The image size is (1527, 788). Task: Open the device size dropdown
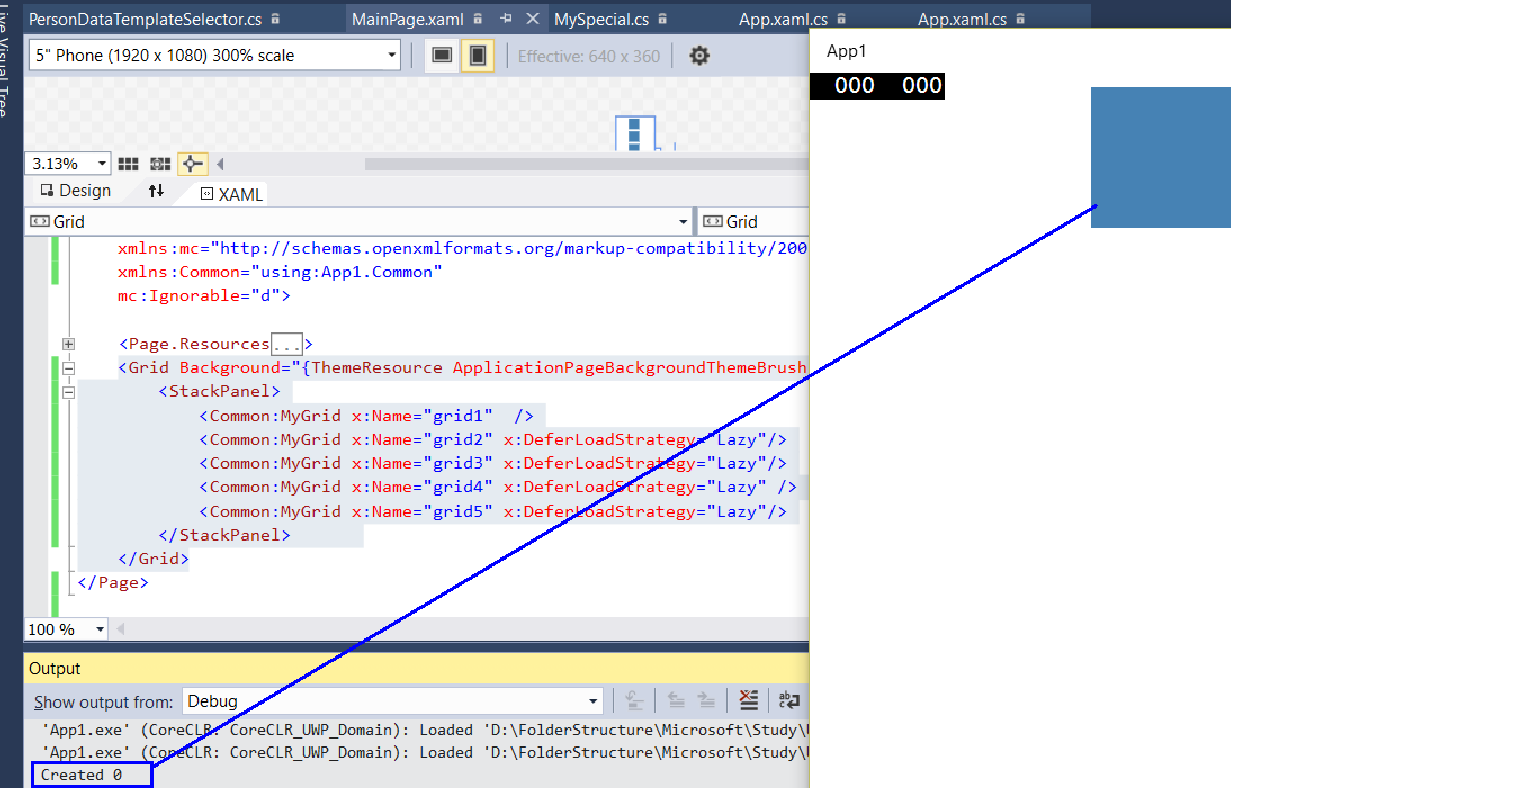[392, 55]
